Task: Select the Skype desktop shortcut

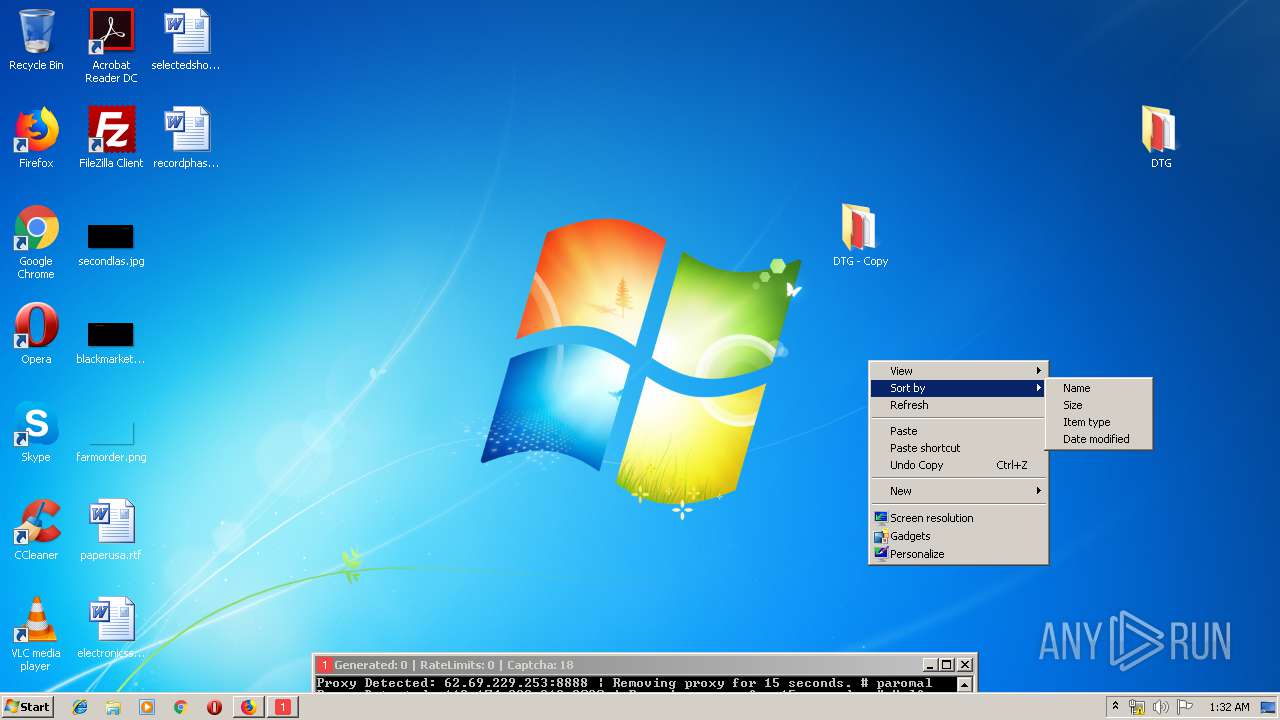Action: (x=36, y=432)
